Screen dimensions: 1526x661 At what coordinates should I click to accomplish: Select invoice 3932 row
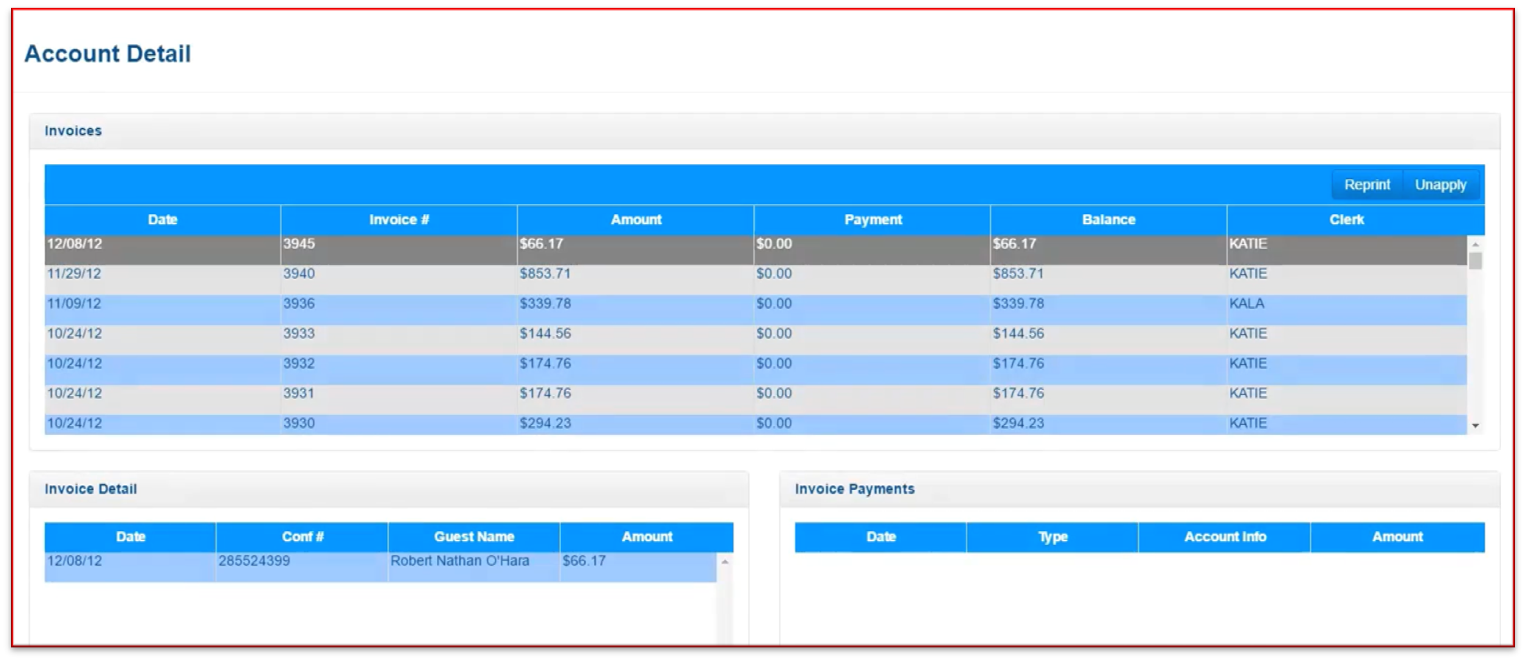(399, 364)
